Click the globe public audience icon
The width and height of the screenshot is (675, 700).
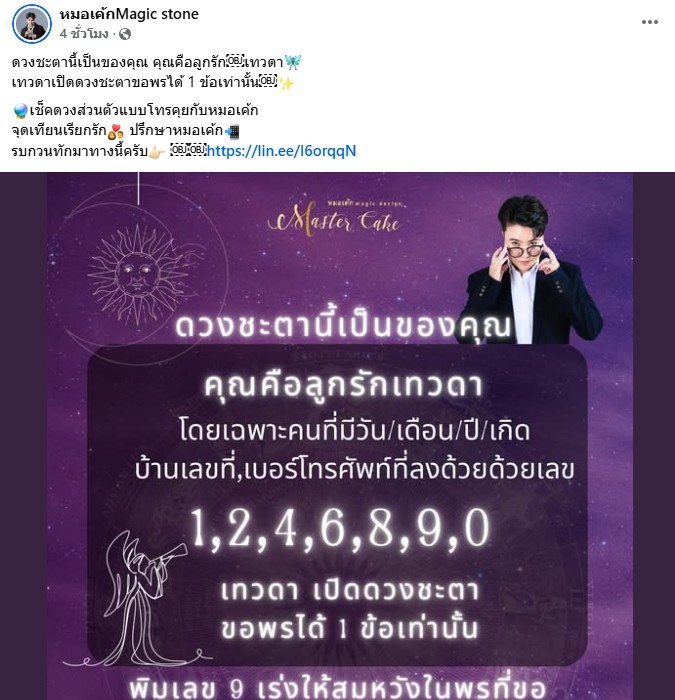pyautogui.click(x=125, y=34)
